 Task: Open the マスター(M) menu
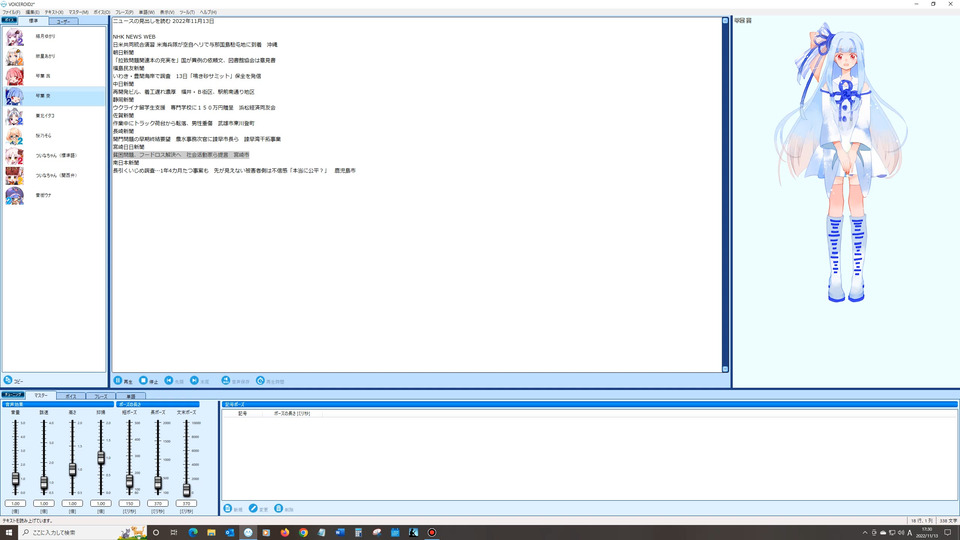click(x=78, y=12)
